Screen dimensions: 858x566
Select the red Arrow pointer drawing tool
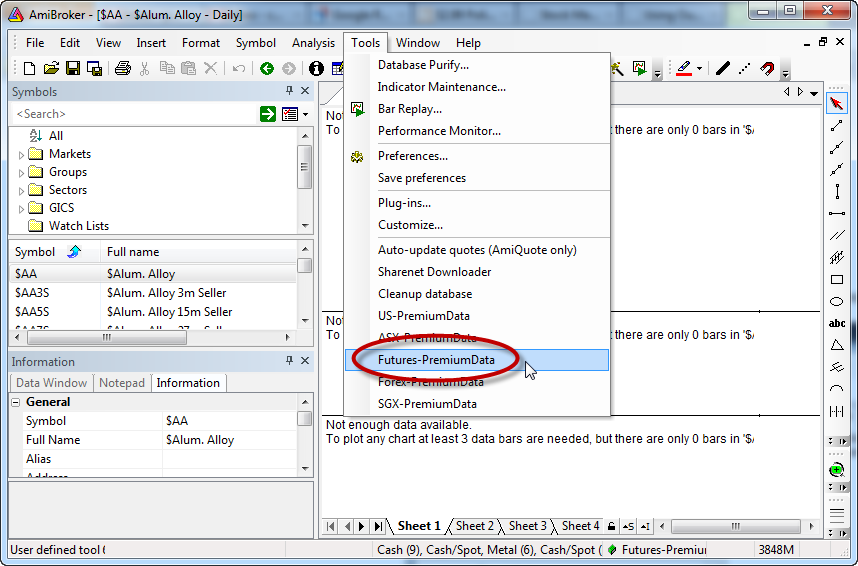(x=836, y=103)
